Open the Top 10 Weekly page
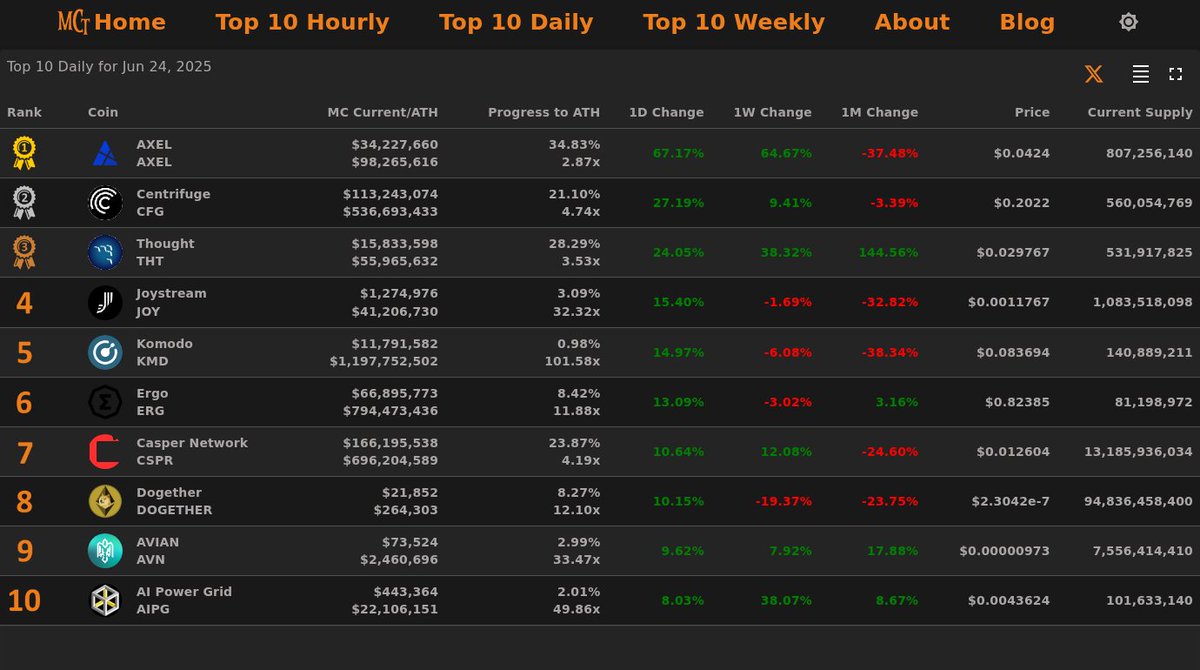1200x670 pixels. (734, 22)
